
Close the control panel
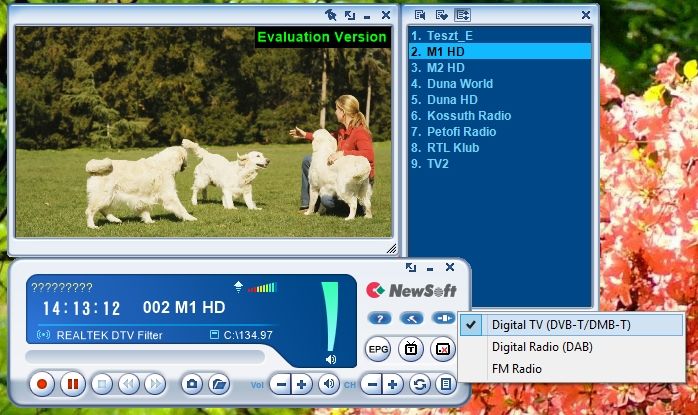click(450, 267)
